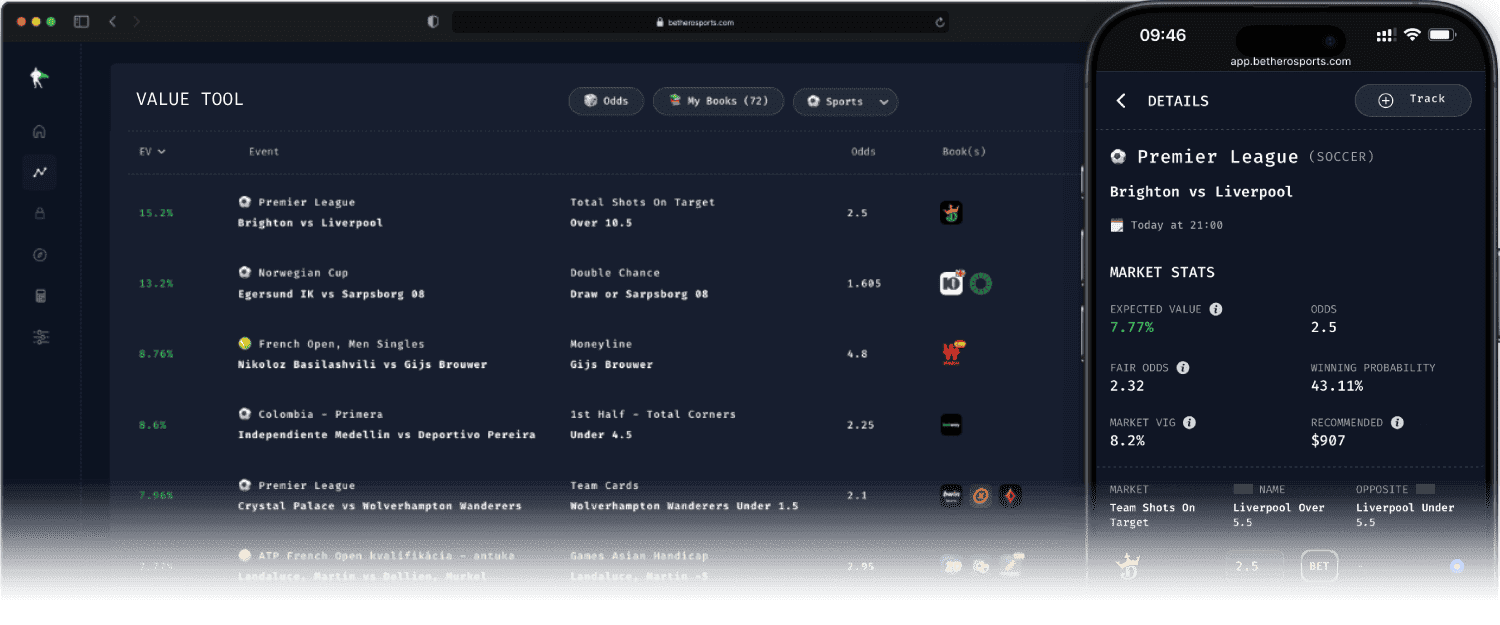
Task: Click the 'Wolverhampton Wanderers Under 1.5' selection
Action: [x=684, y=506]
